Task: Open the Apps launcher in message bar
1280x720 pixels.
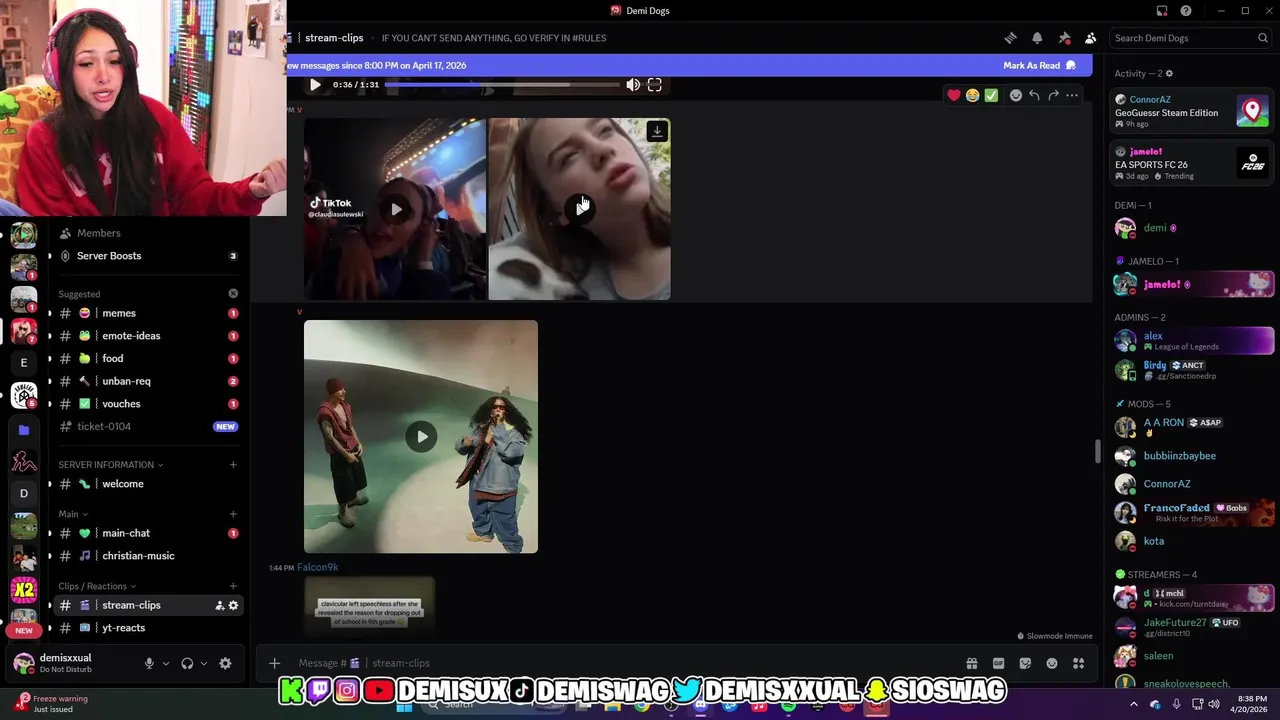Action: [x=1078, y=663]
